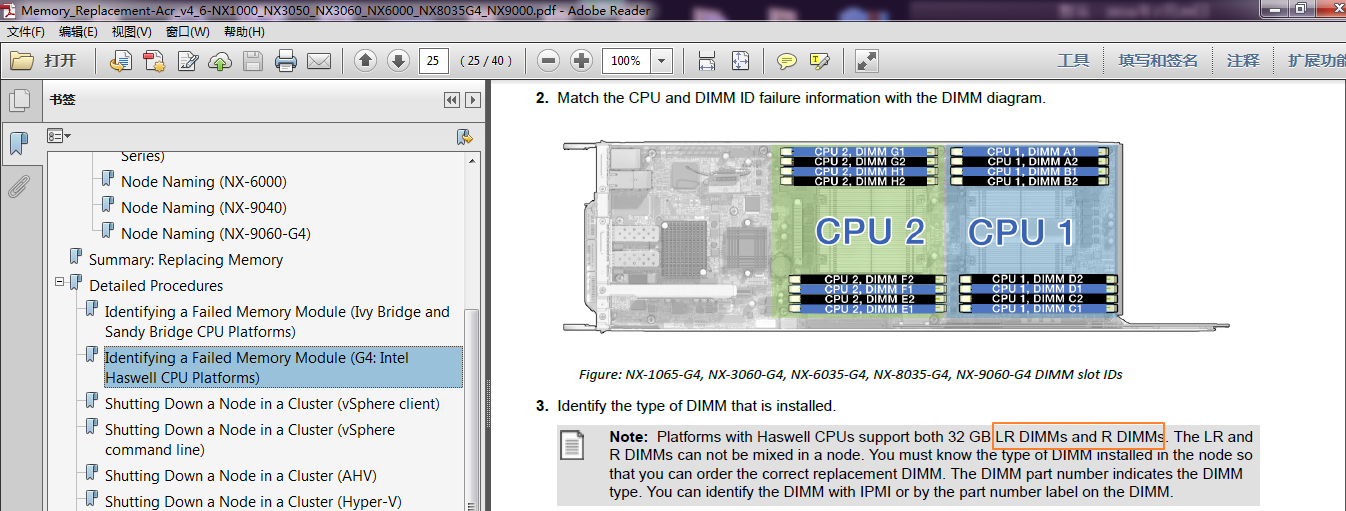Open the 视图(V) menu
This screenshot has width=1346, height=511.
tap(132, 32)
